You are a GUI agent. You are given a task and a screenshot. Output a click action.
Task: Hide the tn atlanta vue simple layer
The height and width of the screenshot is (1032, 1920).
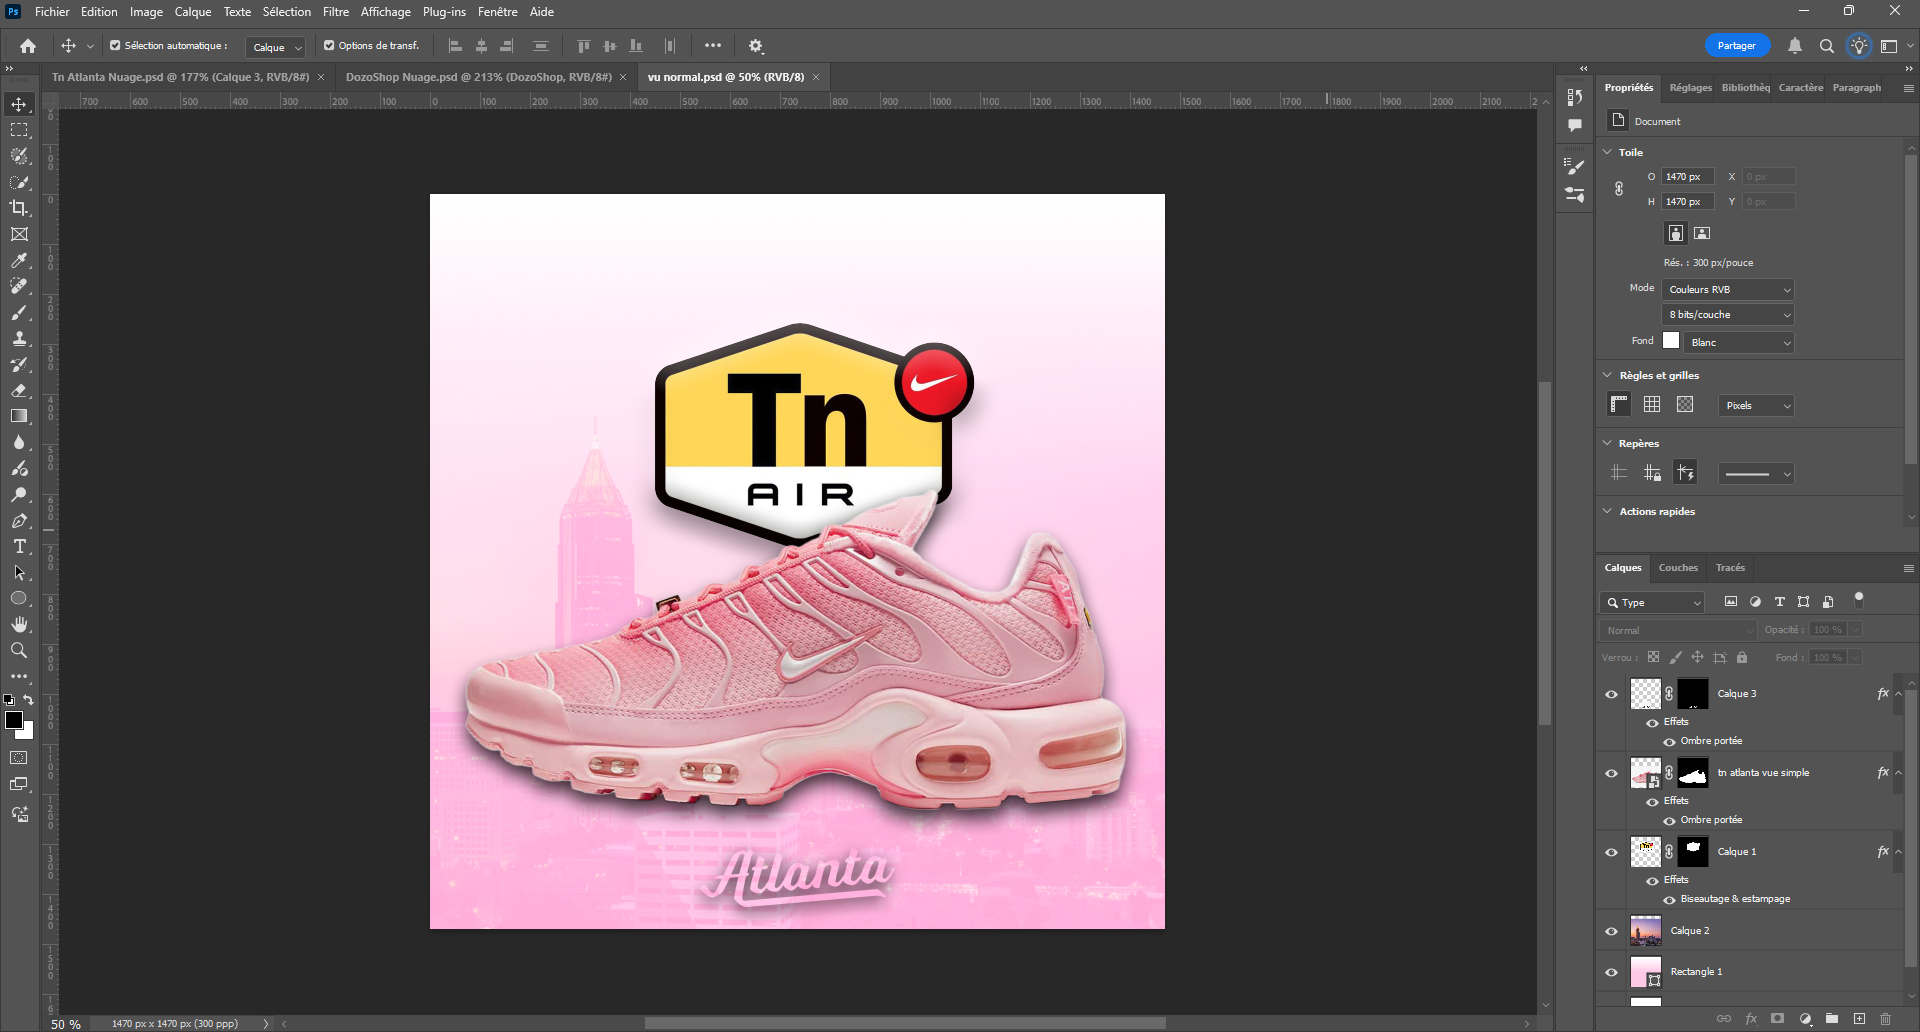click(x=1611, y=773)
